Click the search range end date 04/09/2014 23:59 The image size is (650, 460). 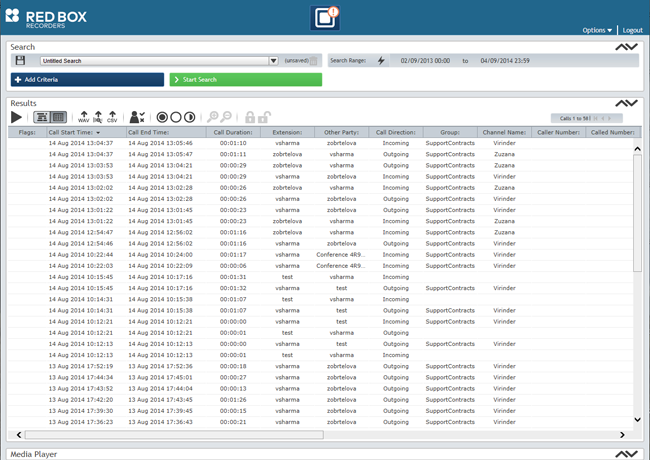pyautogui.click(x=505, y=61)
